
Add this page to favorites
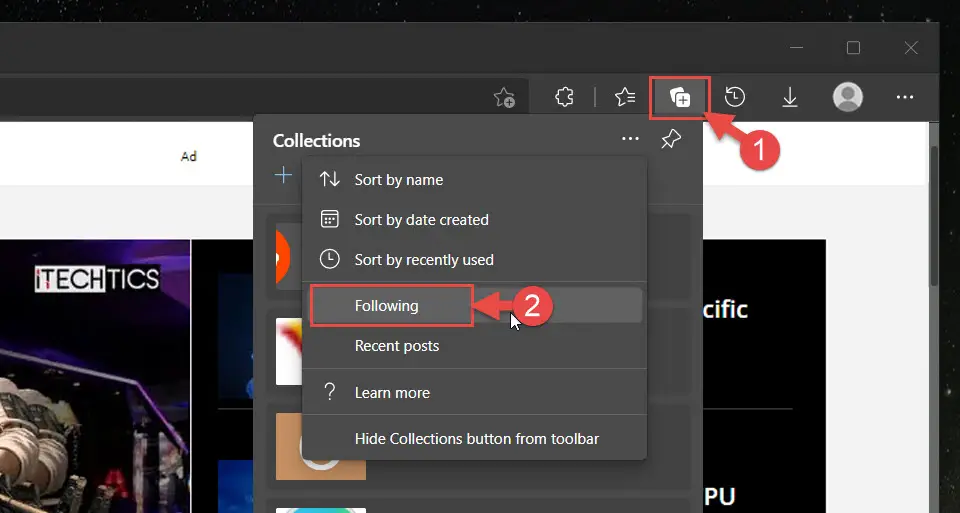(504, 97)
